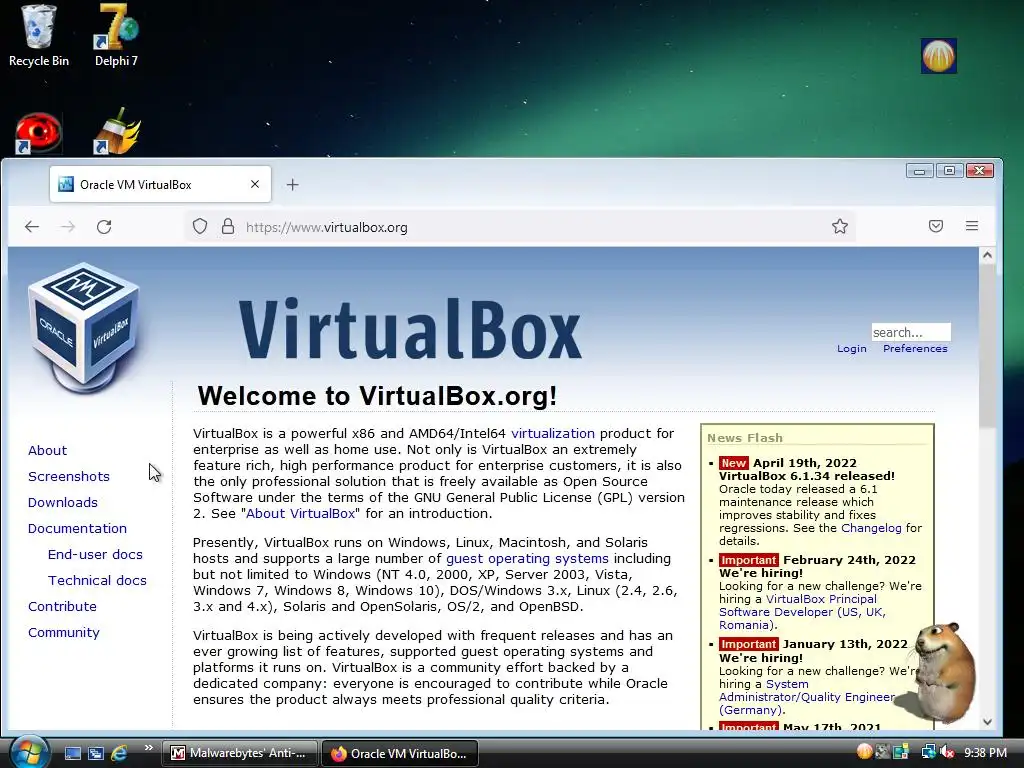The image size is (1024, 768).
Task: Click the orange globe icon on the desktop's right side
Action: tap(938, 56)
